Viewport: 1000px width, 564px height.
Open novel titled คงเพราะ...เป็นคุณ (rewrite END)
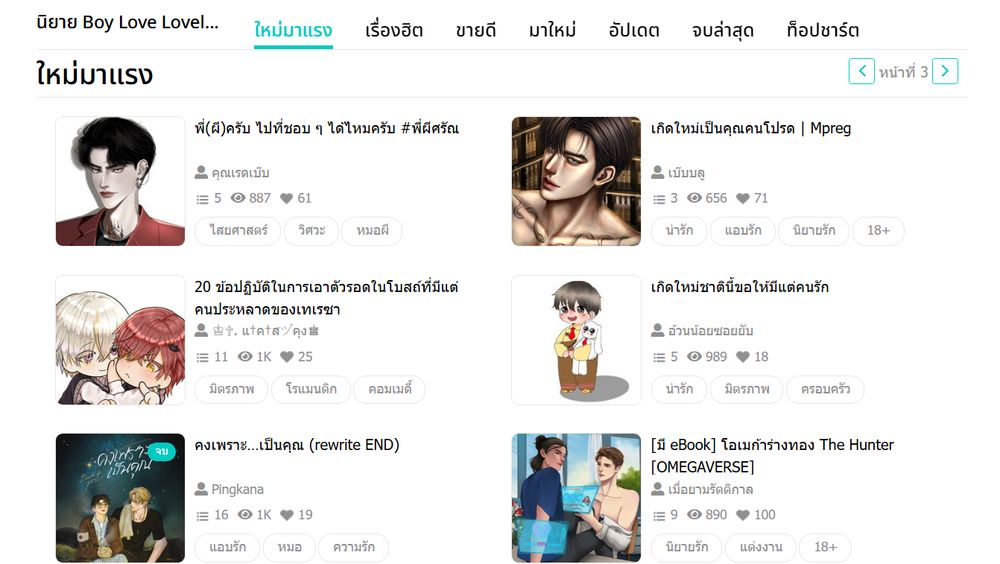pyautogui.click(x=297, y=445)
